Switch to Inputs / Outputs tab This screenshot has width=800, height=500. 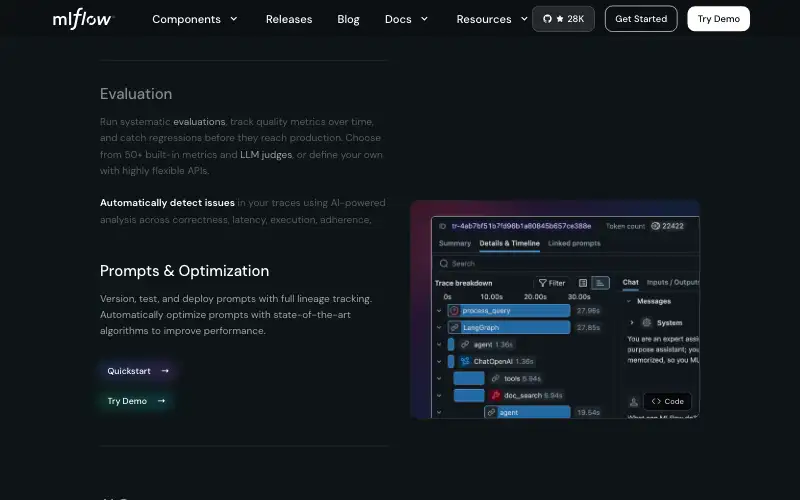pos(672,282)
